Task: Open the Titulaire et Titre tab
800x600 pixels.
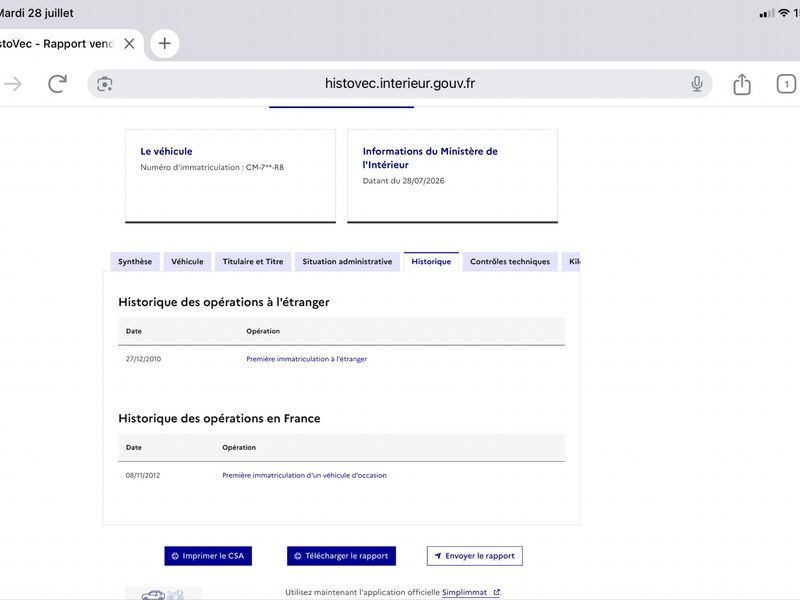Action: point(253,262)
